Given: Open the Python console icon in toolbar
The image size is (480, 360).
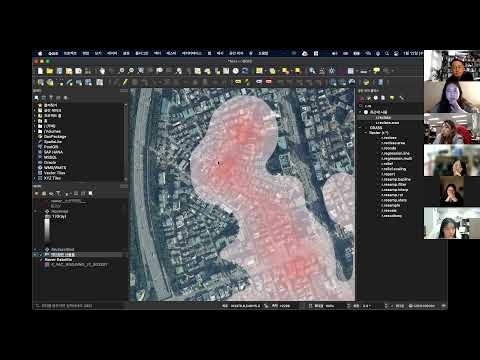Looking at the screenshot, I should click(x=366, y=82).
